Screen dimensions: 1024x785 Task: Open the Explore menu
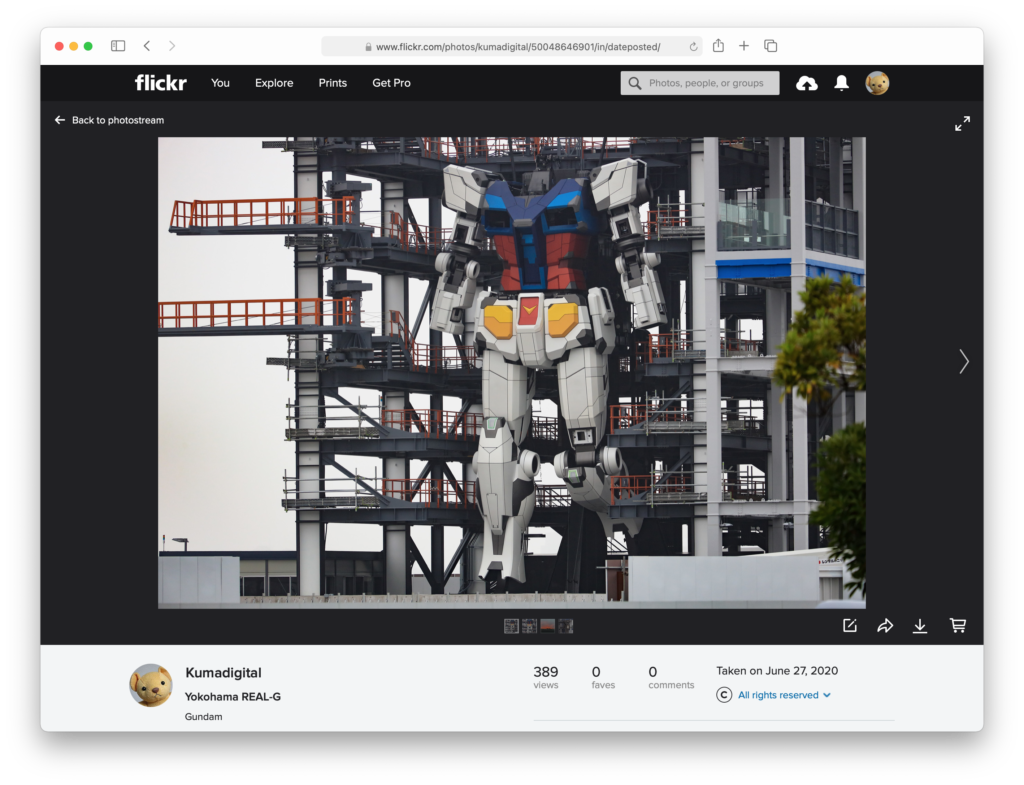274,83
